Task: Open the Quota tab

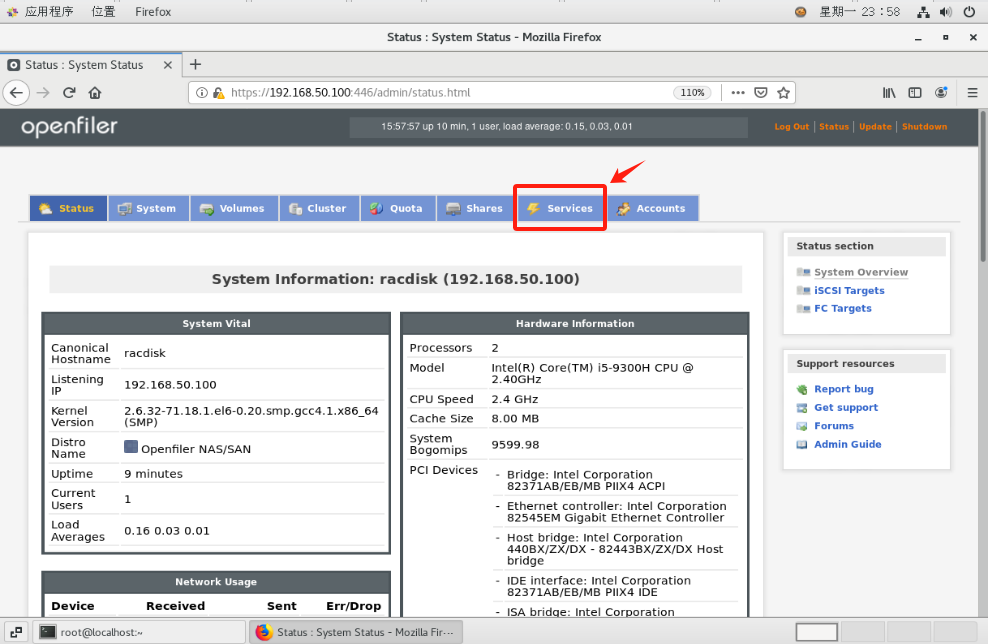Action: [x=398, y=209]
